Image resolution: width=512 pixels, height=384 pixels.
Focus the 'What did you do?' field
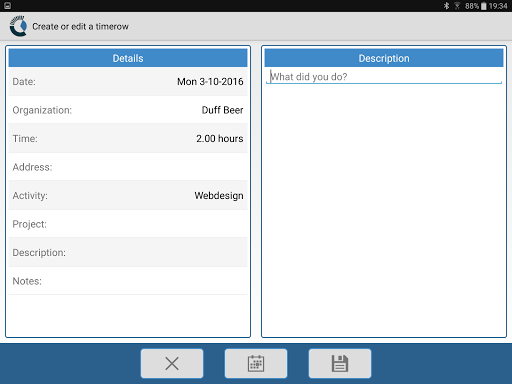click(x=384, y=77)
